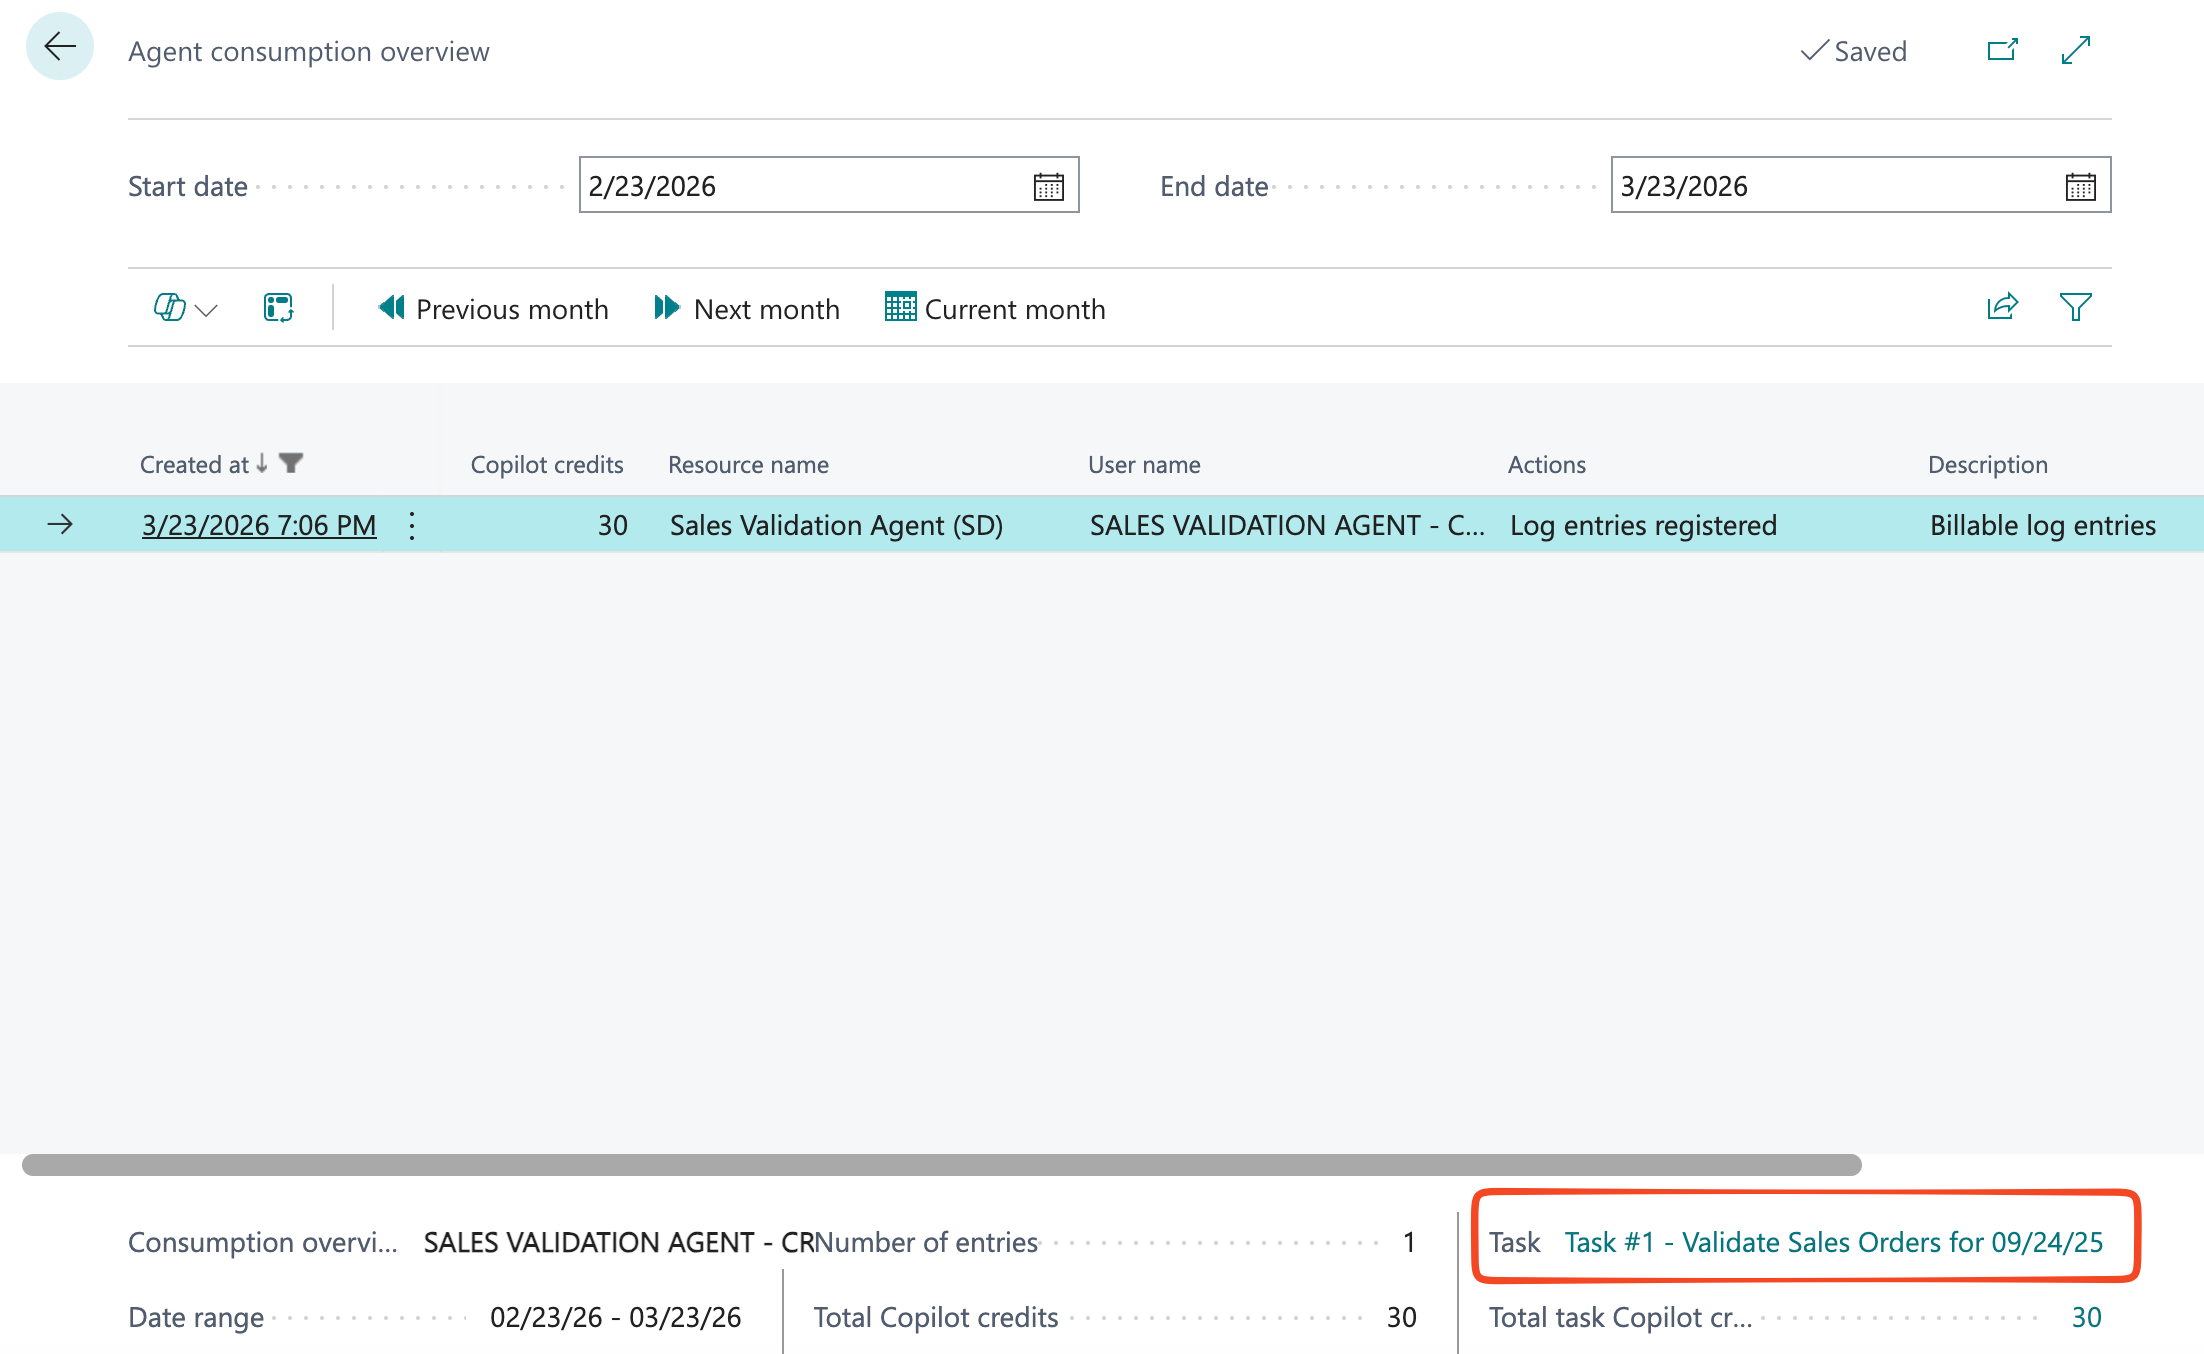Open the End date calendar picker
The width and height of the screenshot is (2204, 1354).
2080,187
